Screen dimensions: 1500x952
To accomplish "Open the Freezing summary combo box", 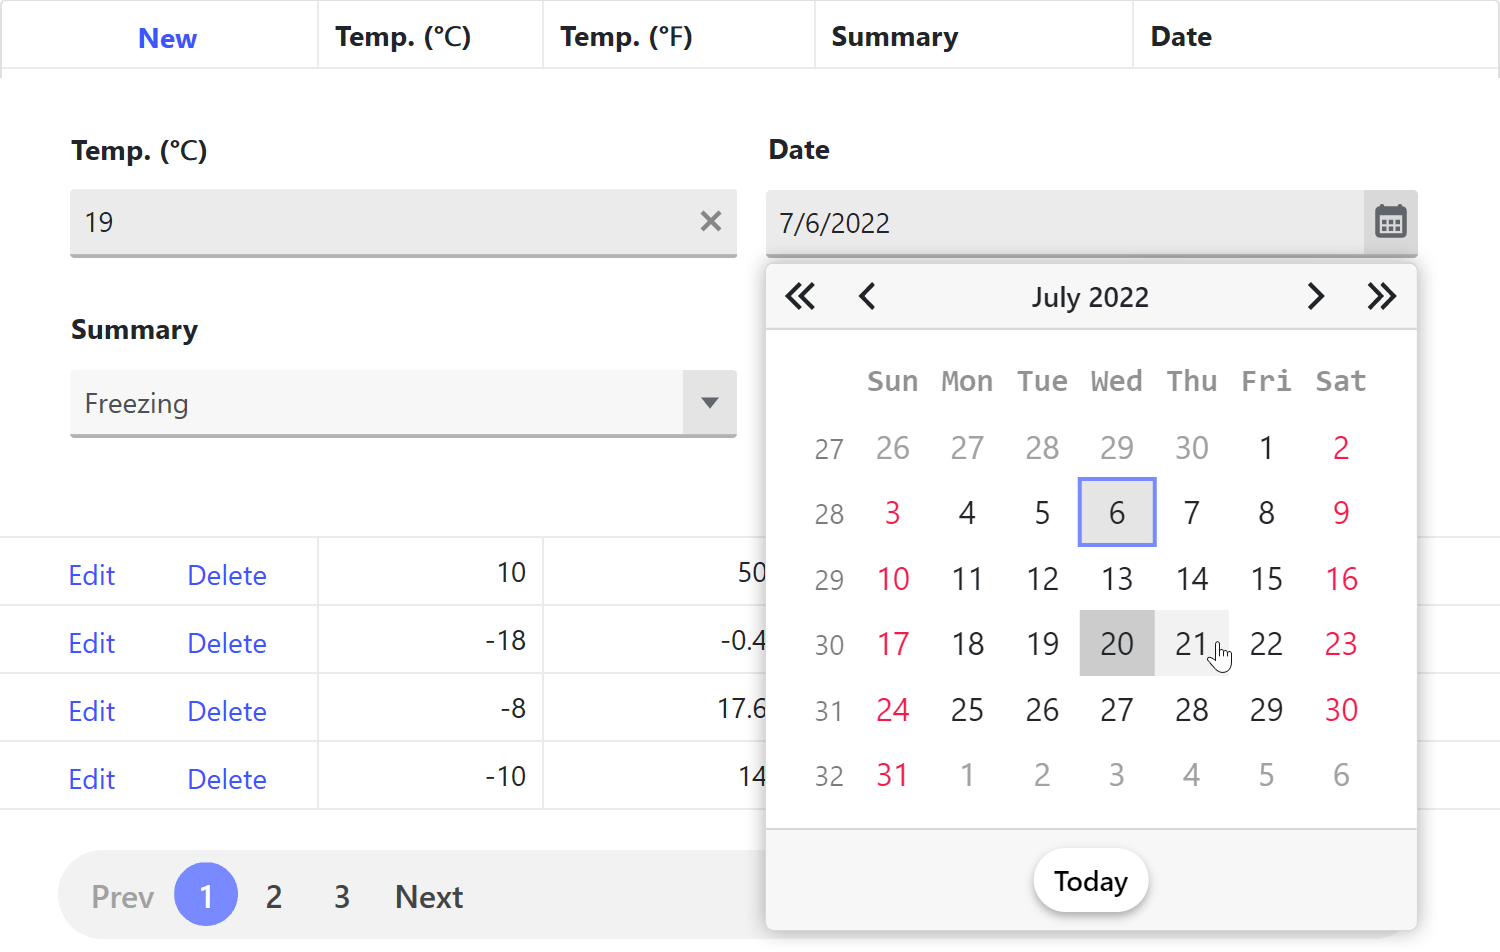I will [x=376, y=403].
